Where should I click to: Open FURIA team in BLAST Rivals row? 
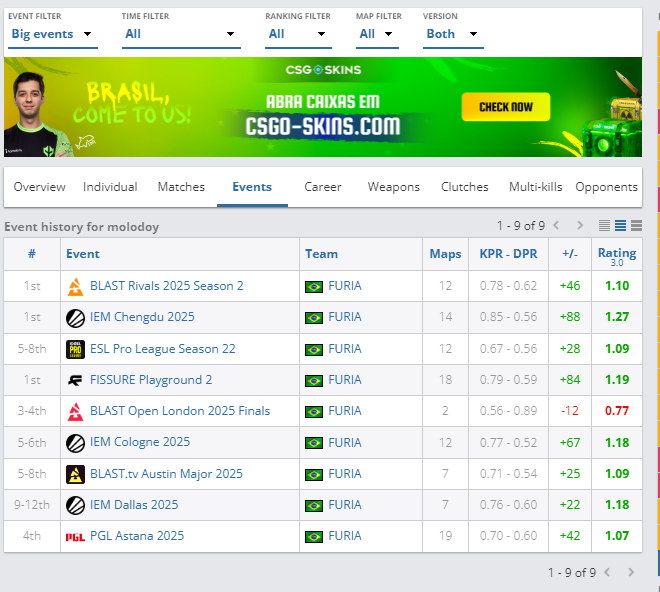pos(345,286)
